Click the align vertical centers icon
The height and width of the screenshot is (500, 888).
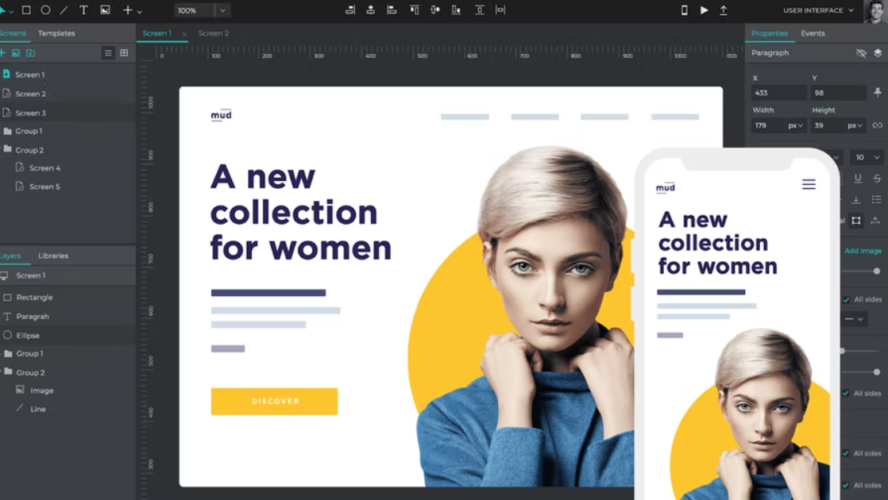(x=435, y=10)
